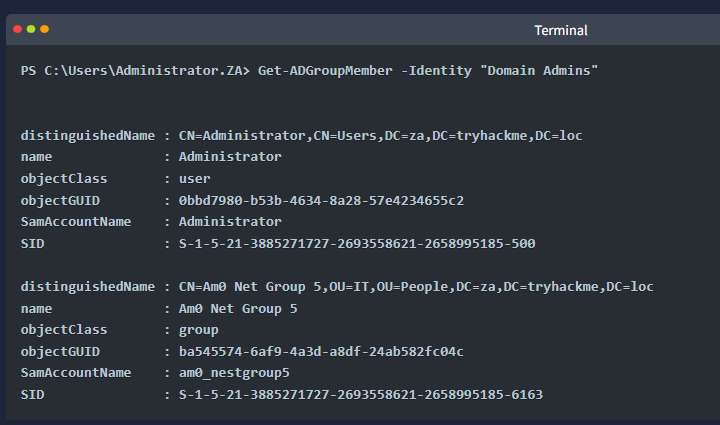Click the GUID starting with ba545574
The height and width of the screenshot is (425, 720).
tap(321, 352)
